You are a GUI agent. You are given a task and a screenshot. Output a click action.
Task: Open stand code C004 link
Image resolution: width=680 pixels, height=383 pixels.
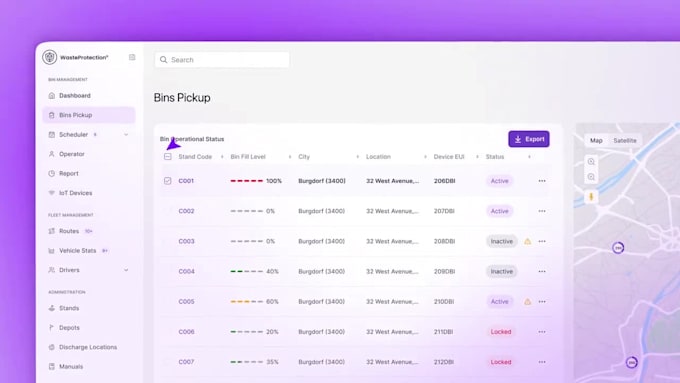click(x=186, y=272)
